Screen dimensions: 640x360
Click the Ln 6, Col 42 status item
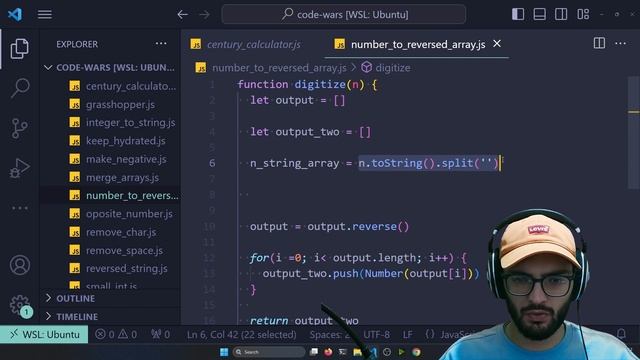(242, 334)
